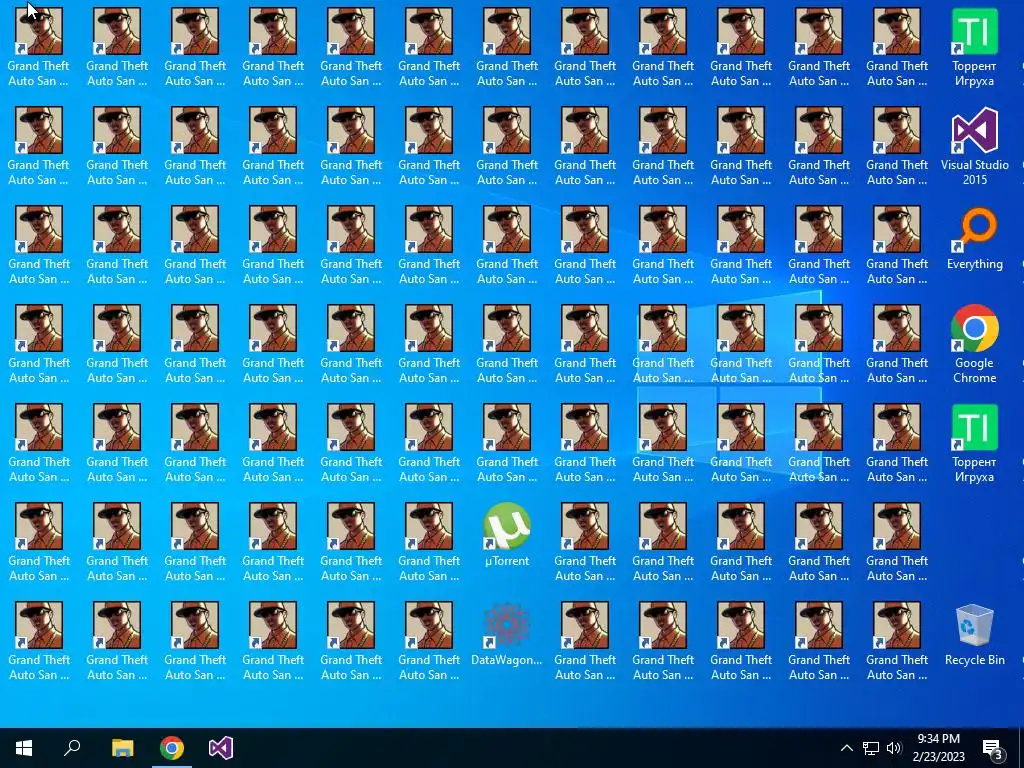Launch Visual Studio from the taskbar

pos(221,748)
